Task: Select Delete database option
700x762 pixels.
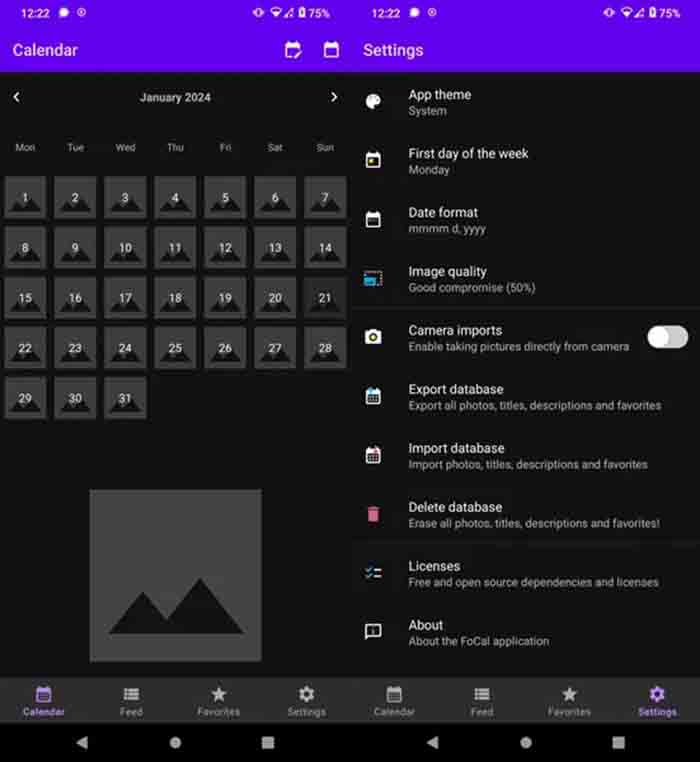Action: (526, 515)
